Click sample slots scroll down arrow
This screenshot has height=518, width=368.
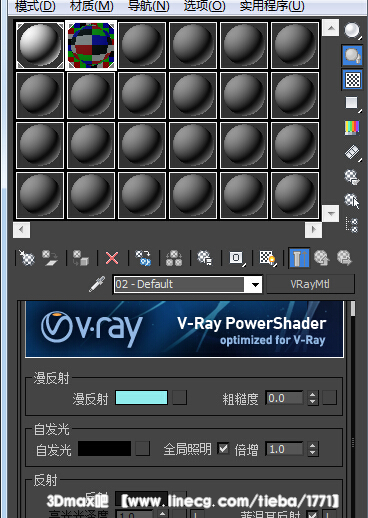click(331, 213)
